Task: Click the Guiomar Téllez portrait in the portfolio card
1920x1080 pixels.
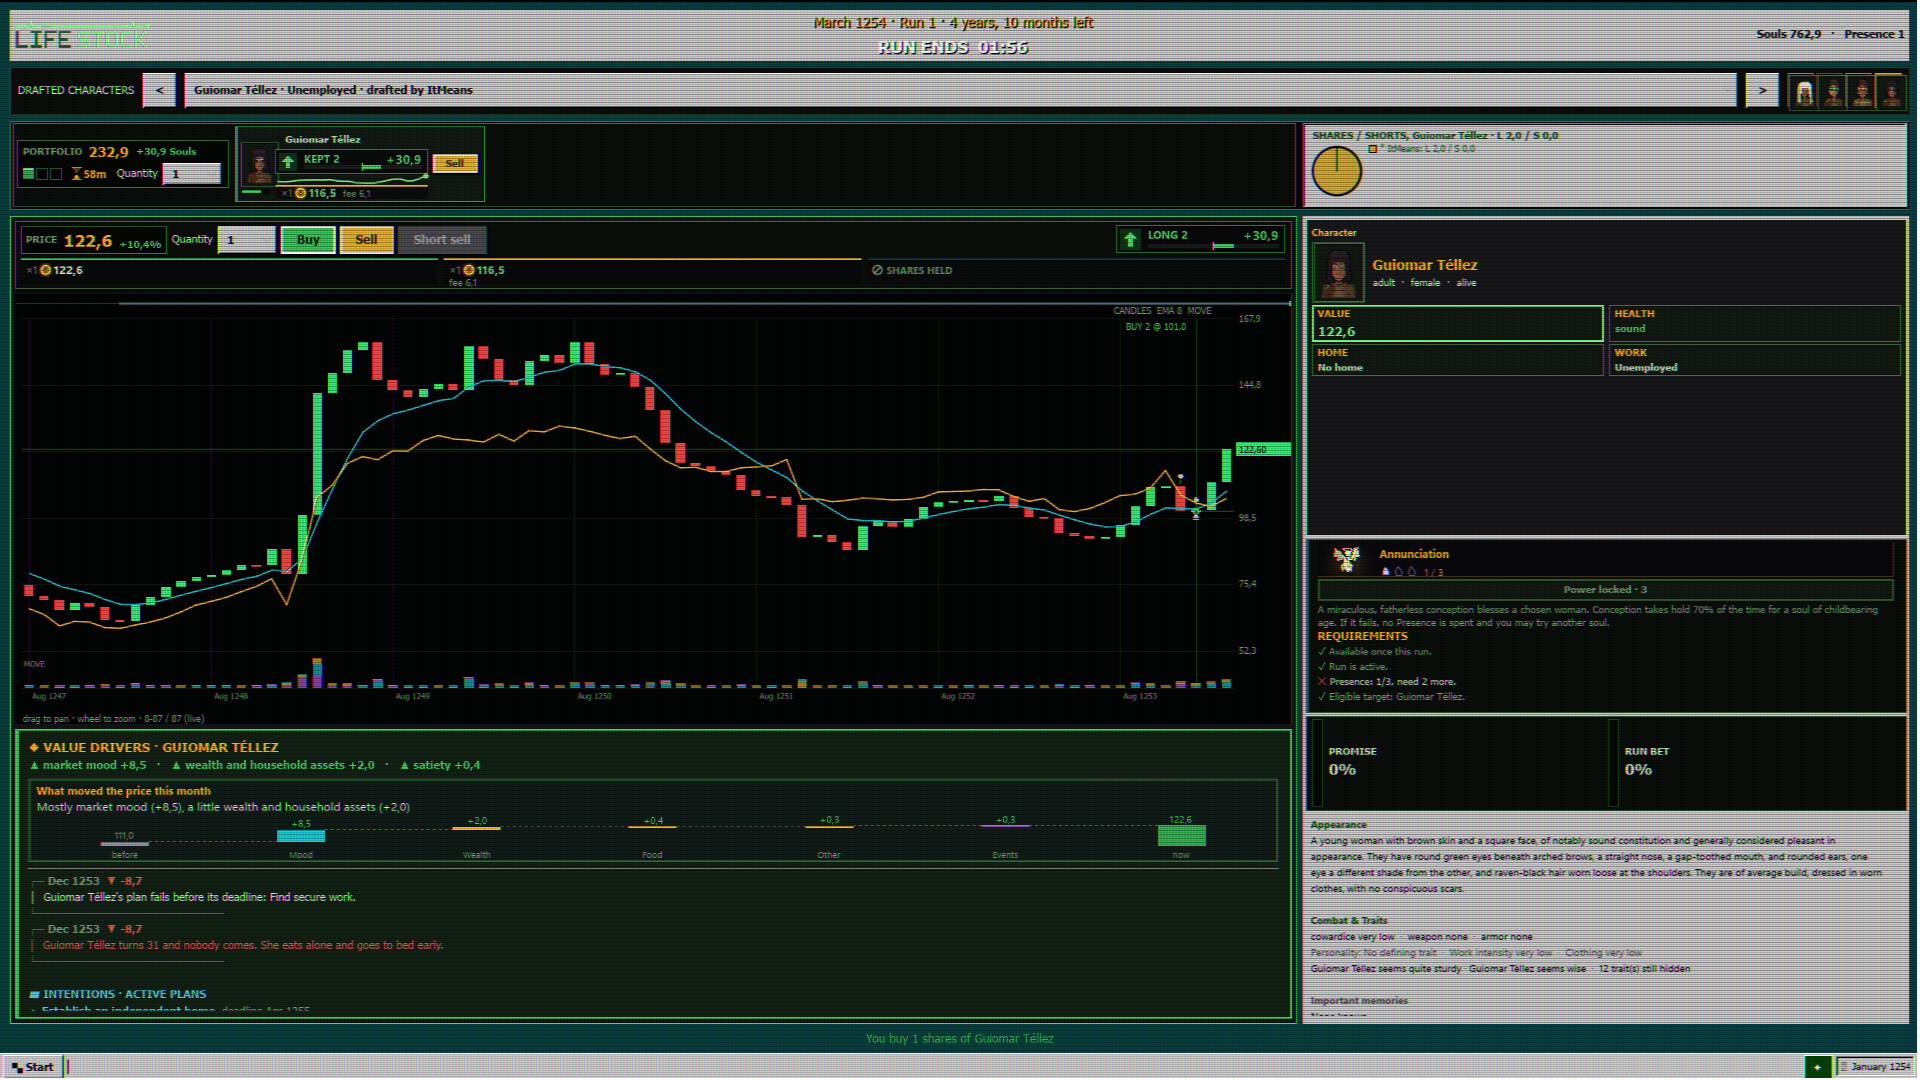Action: (x=259, y=165)
